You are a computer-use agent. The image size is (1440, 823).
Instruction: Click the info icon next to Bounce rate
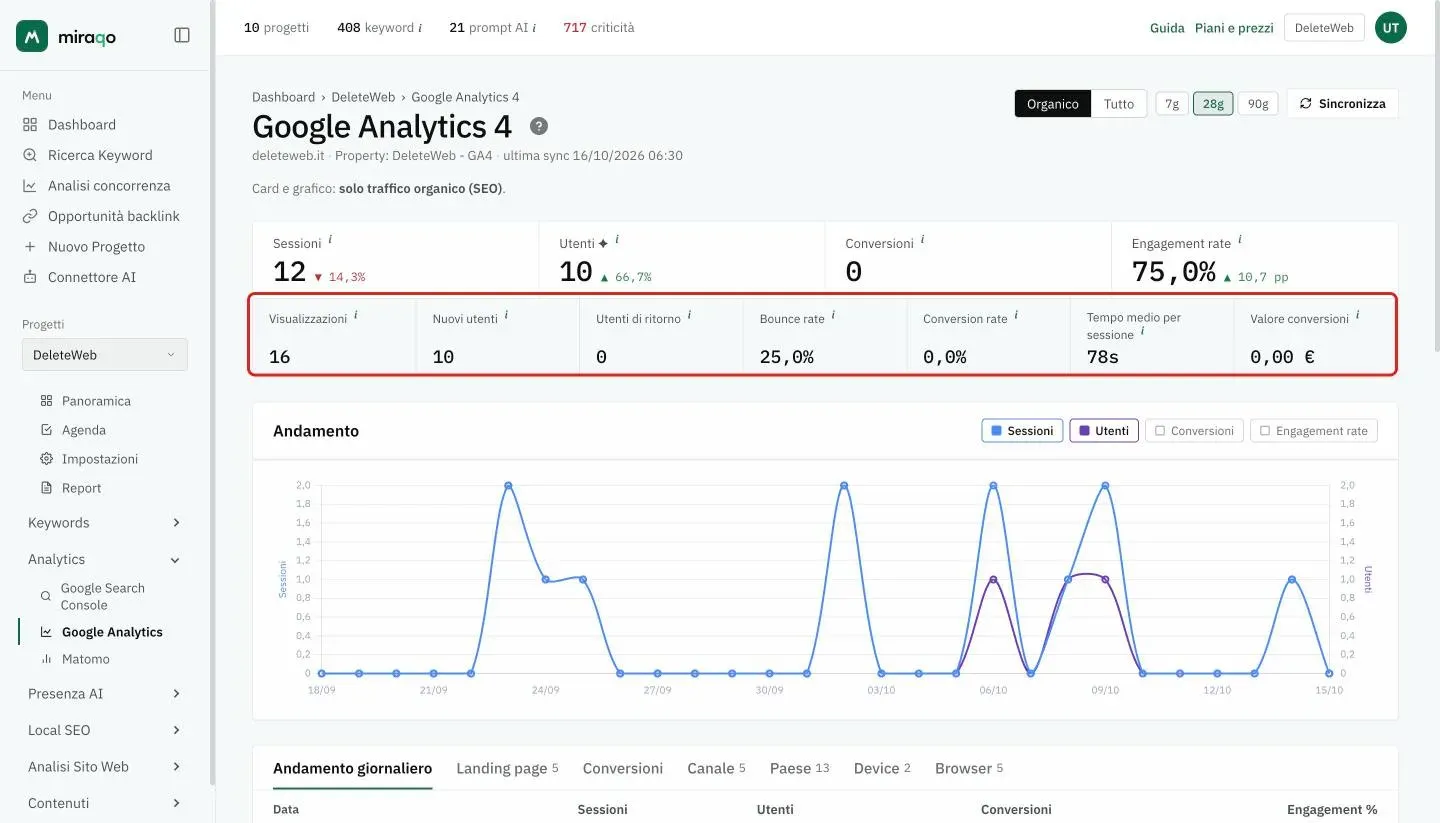(833, 316)
